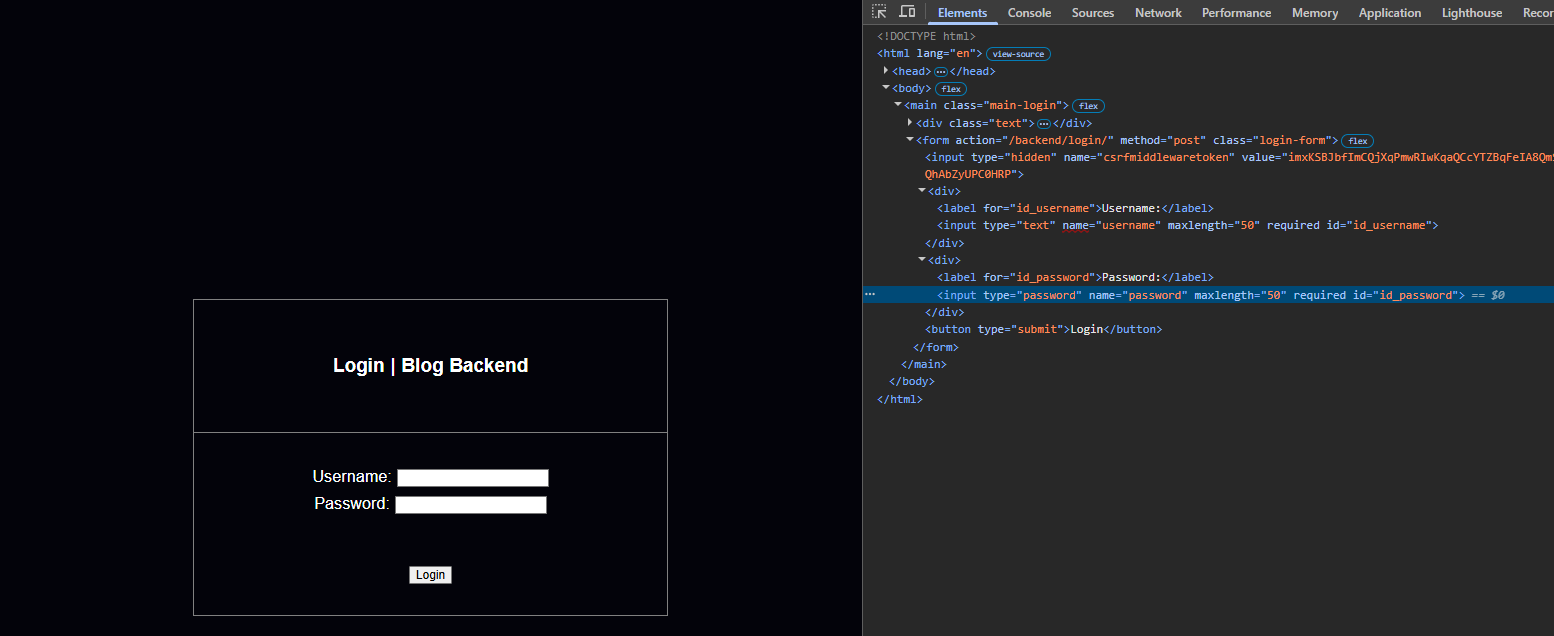Switch to the Performance tab
The image size is (1554, 636).
[1236, 13]
